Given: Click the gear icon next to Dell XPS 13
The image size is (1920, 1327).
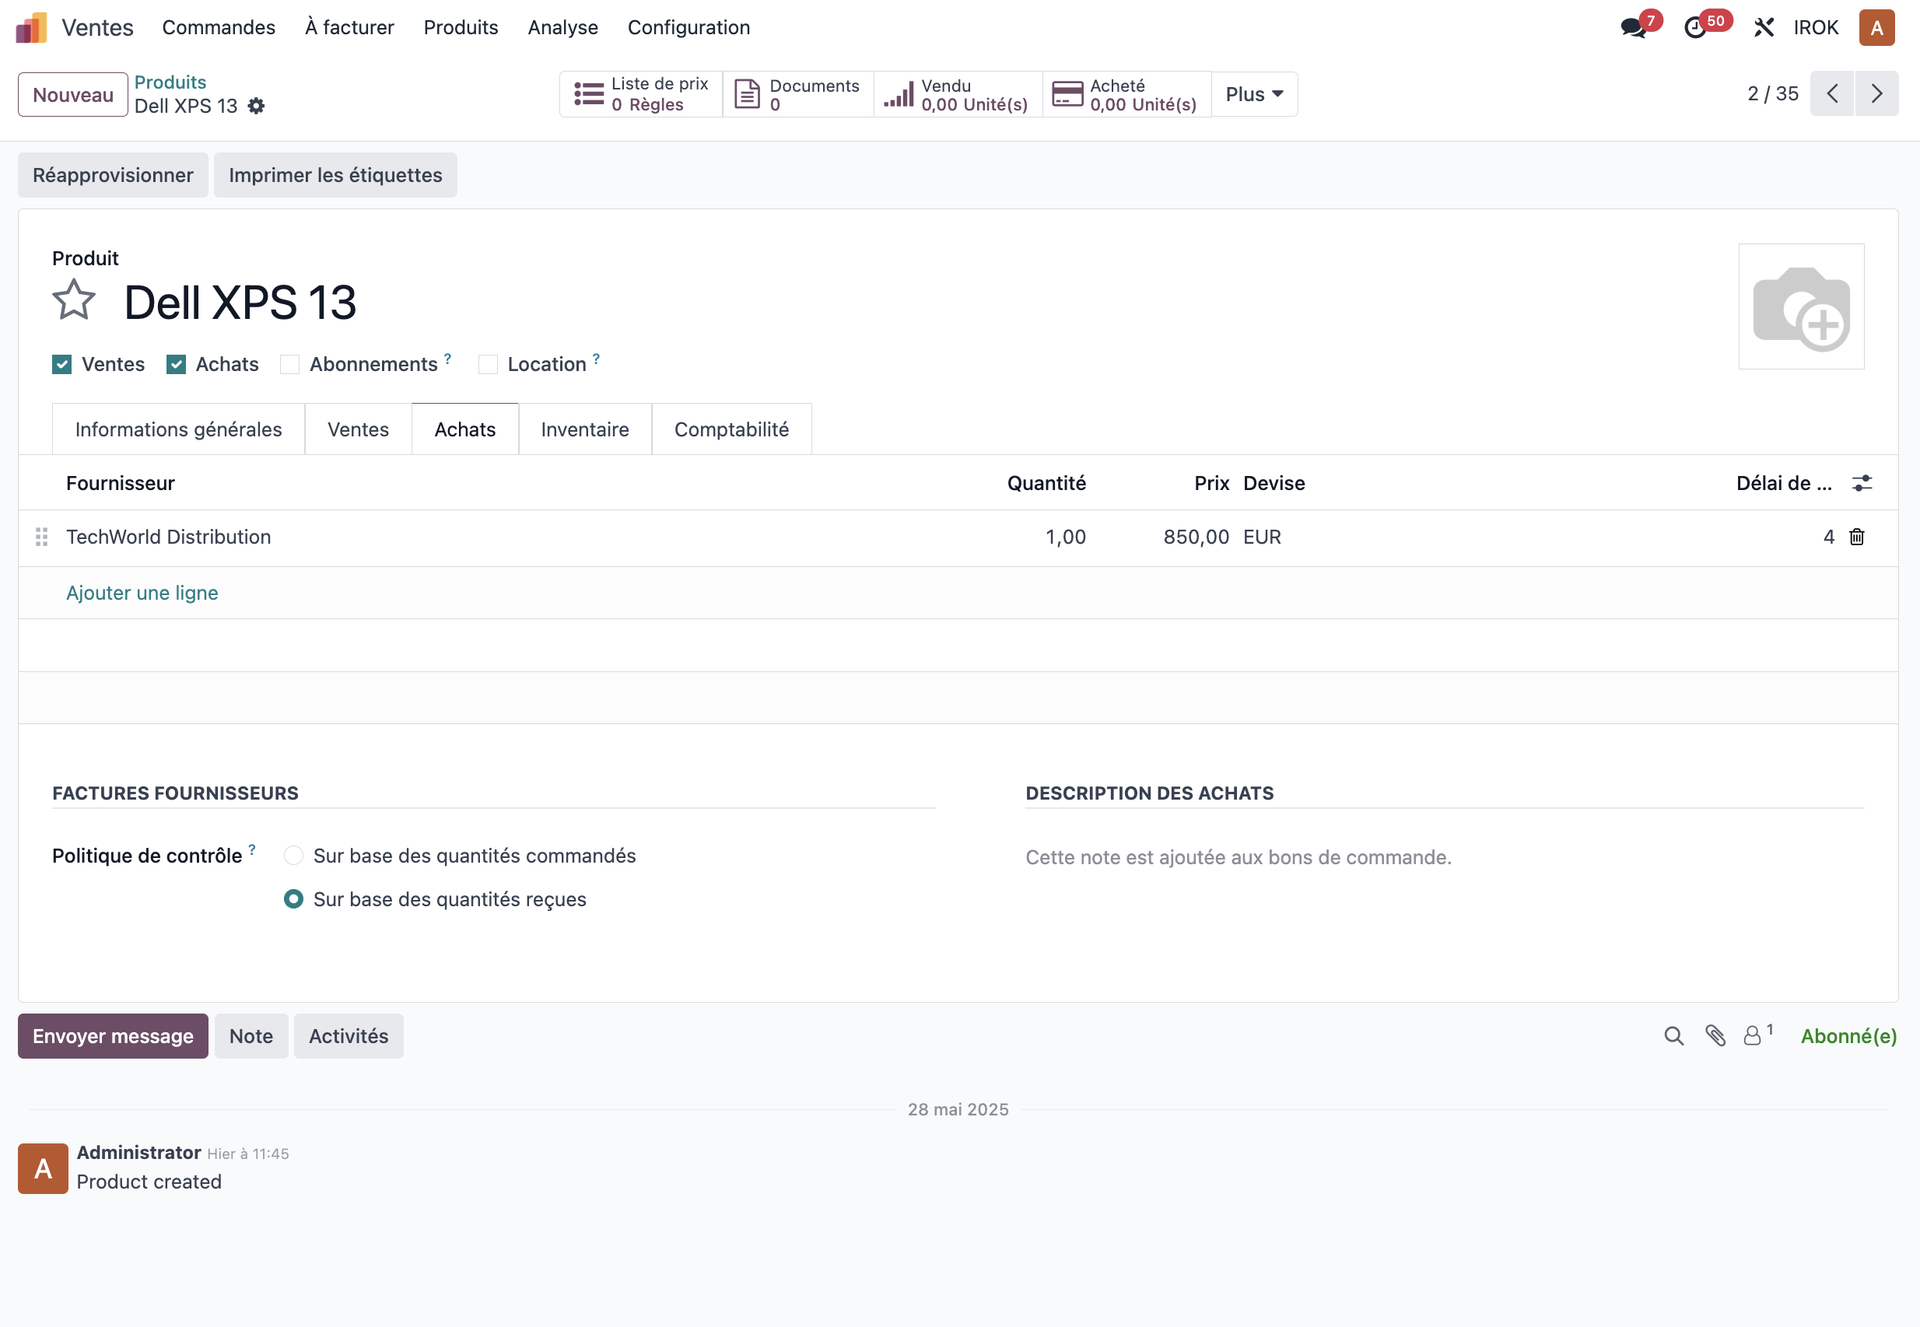Looking at the screenshot, I should [x=256, y=106].
